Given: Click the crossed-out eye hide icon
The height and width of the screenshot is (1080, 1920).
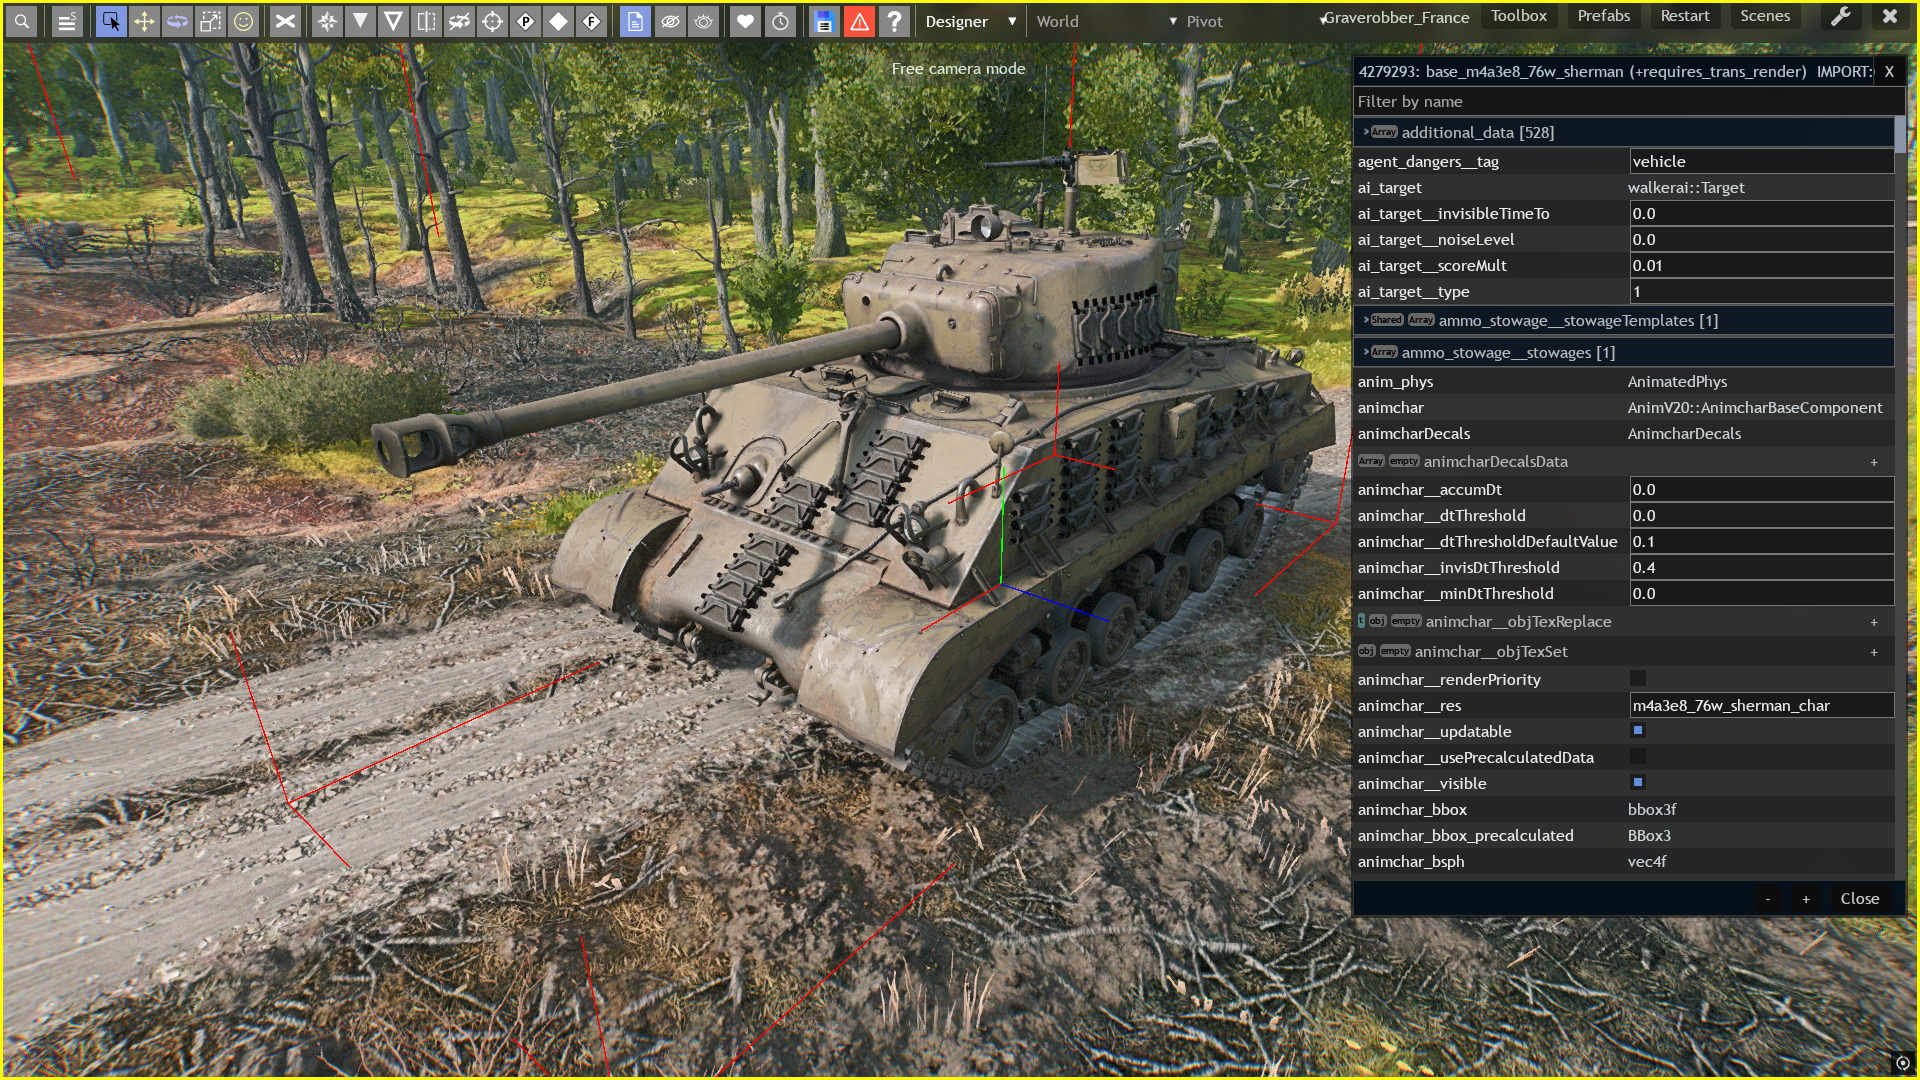Looking at the screenshot, I should [670, 21].
